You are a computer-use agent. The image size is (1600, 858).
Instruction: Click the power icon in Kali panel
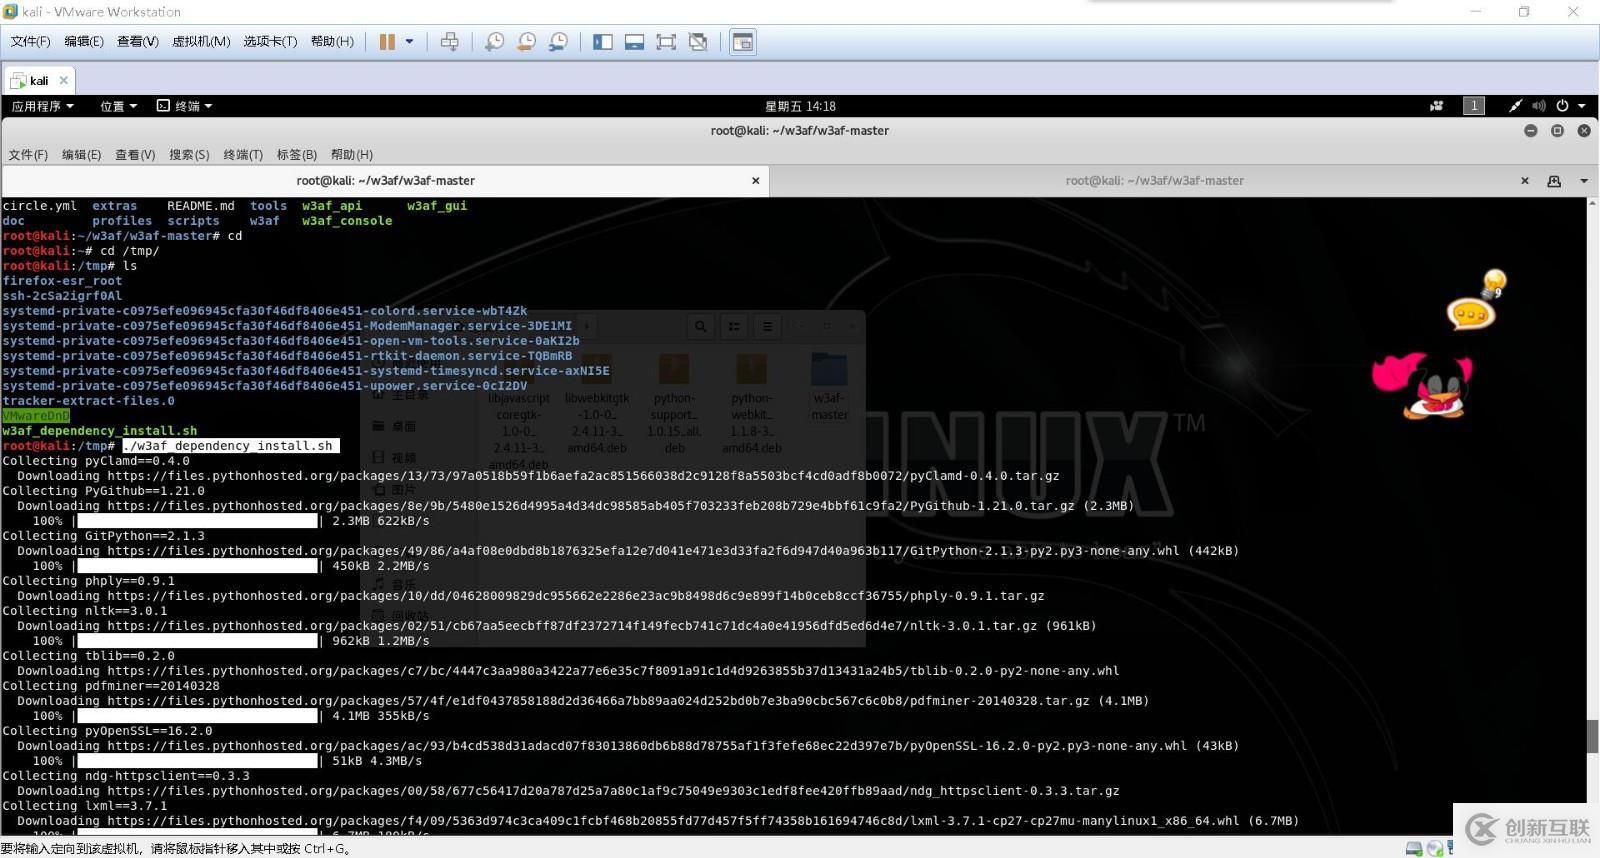(1562, 106)
